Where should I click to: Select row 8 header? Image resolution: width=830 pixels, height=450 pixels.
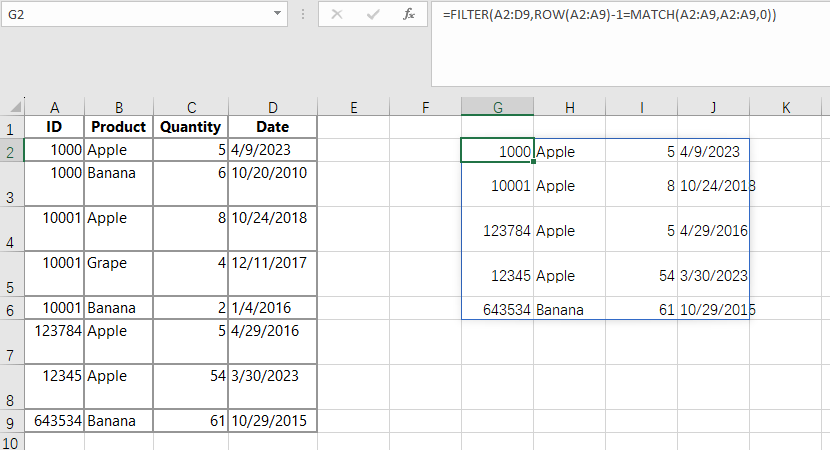click(x=12, y=387)
